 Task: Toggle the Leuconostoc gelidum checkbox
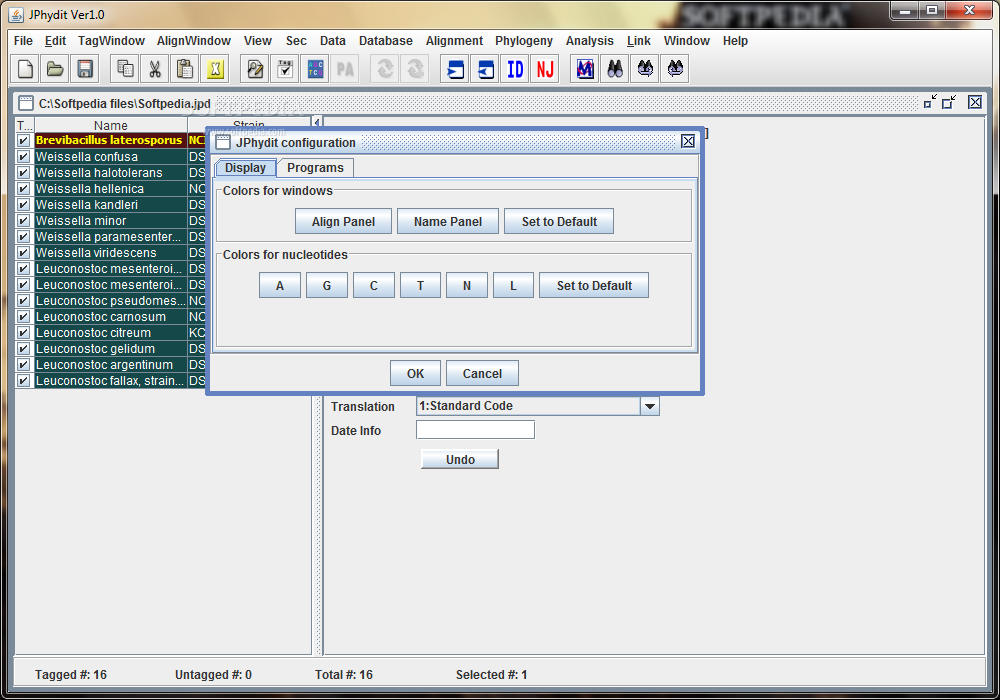click(x=24, y=348)
